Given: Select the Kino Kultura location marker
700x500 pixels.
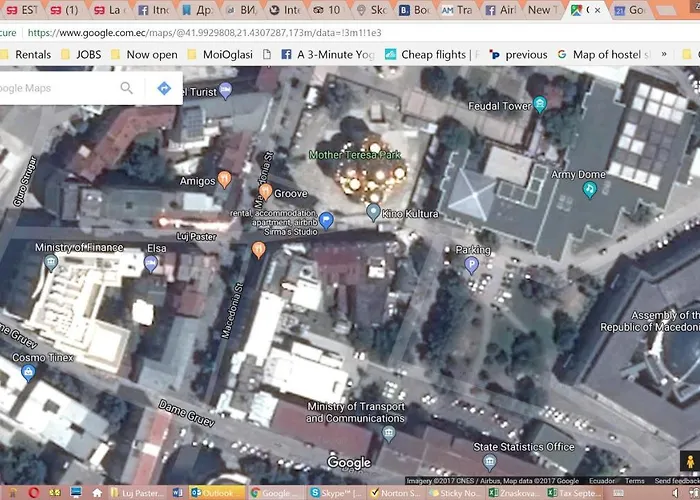Looking at the screenshot, I should point(374,212).
